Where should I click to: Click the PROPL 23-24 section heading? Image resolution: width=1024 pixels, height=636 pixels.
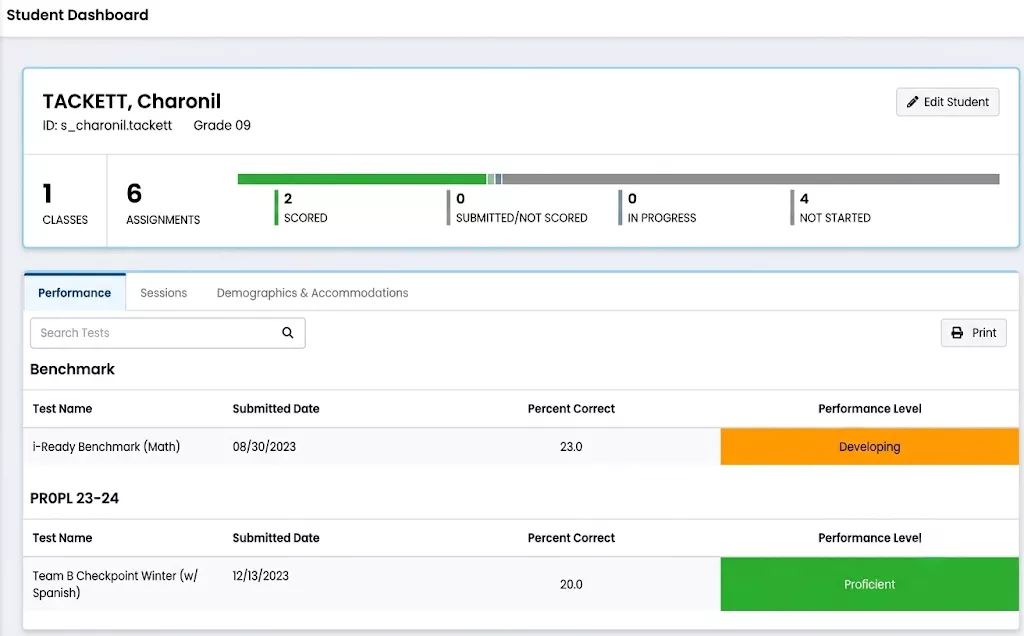74,498
